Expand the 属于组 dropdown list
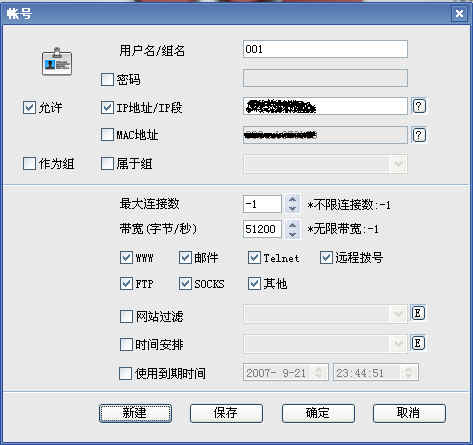Viewport: 473px width, 445px height. (x=398, y=164)
